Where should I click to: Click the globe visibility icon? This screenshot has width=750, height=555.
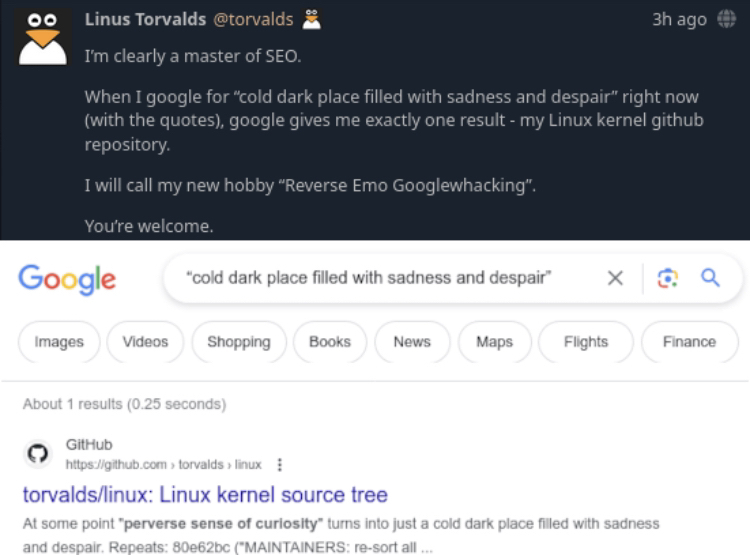coord(727,19)
